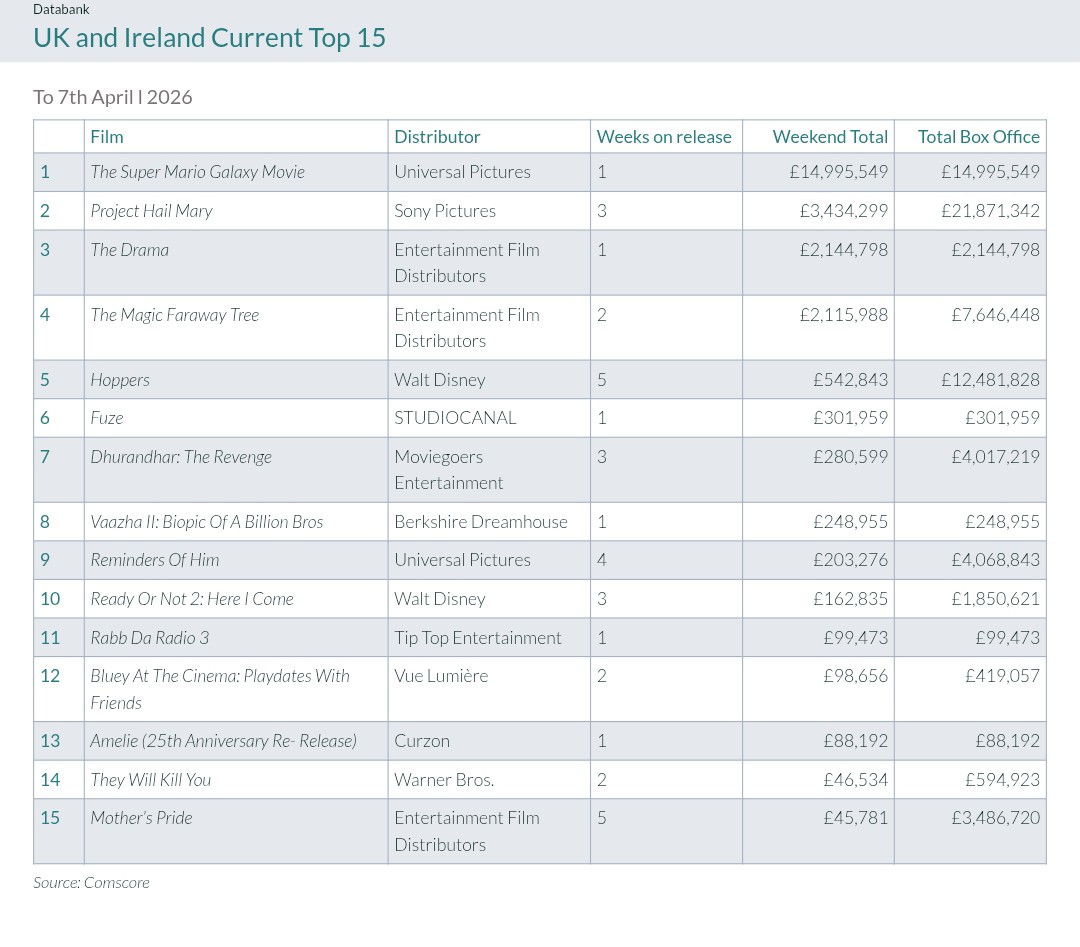
Task: Click 'Dhurandhar: The Revenge' film title
Action: pyautogui.click(x=181, y=457)
